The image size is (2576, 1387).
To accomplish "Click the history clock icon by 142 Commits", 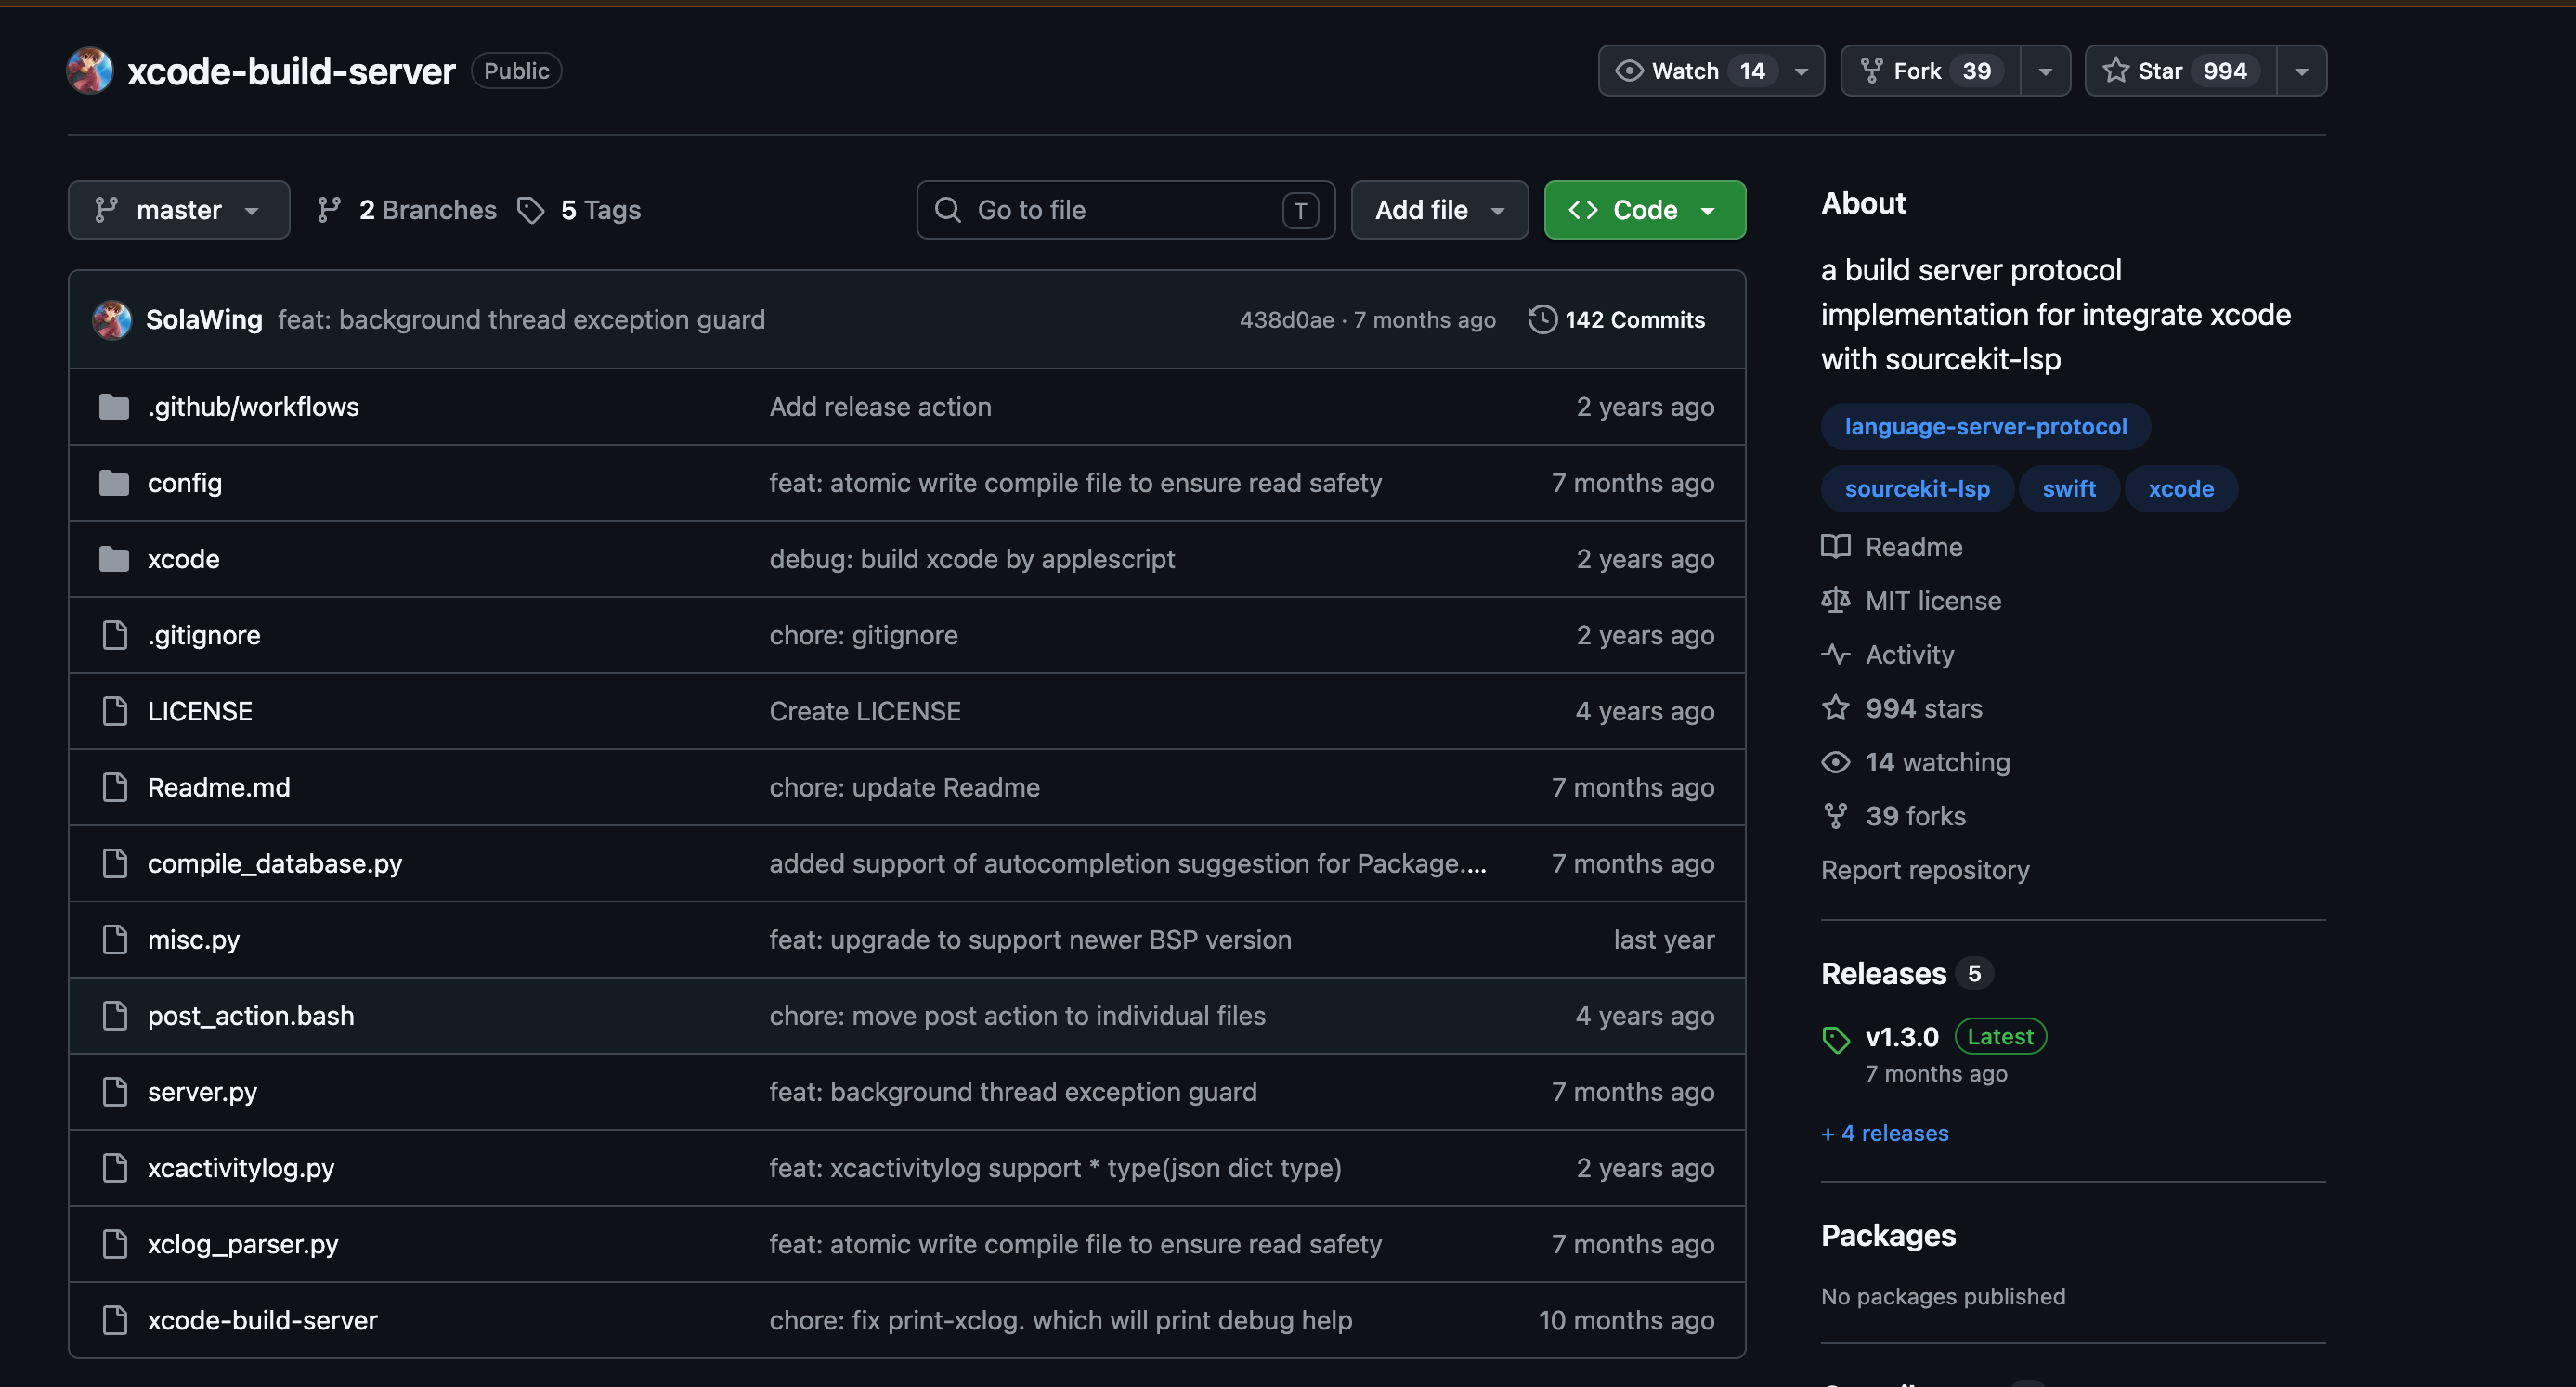I will tap(1542, 320).
